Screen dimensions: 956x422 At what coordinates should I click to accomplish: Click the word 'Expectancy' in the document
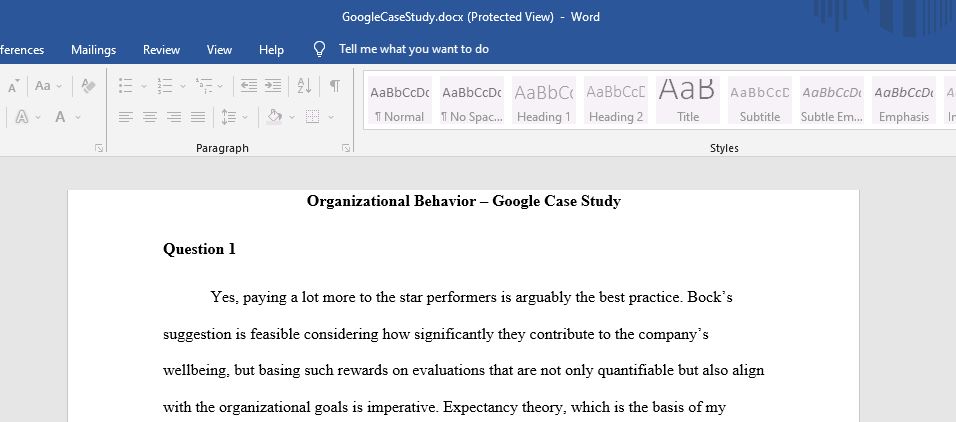tap(479, 407)
